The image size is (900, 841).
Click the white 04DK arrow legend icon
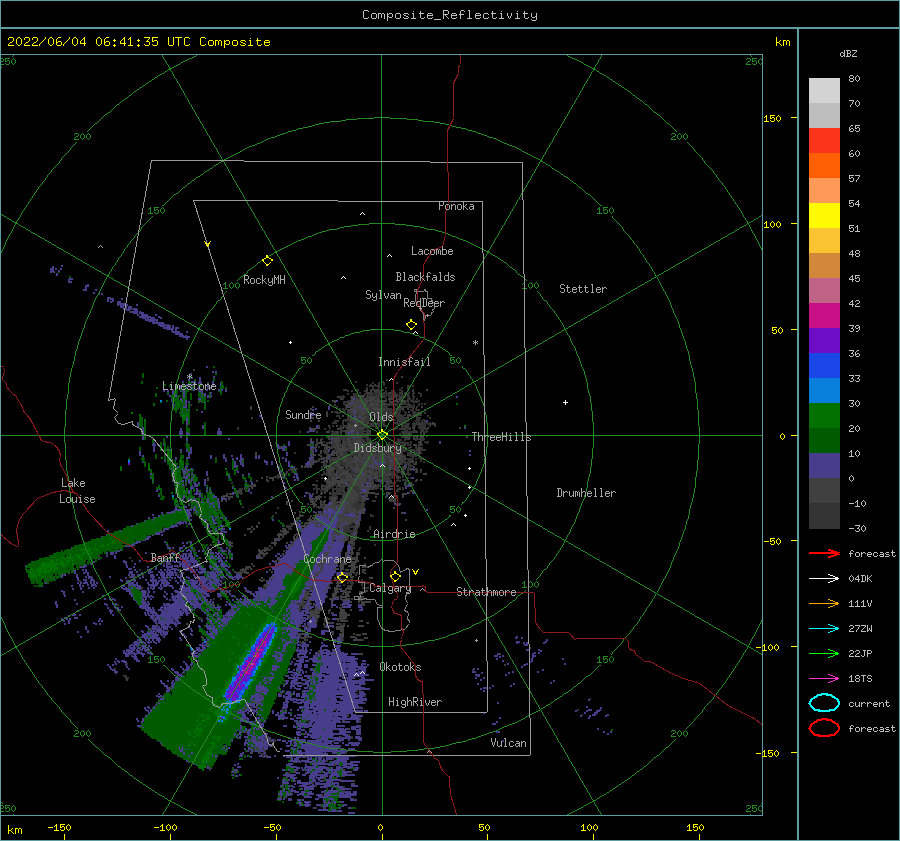pos(824,578)
